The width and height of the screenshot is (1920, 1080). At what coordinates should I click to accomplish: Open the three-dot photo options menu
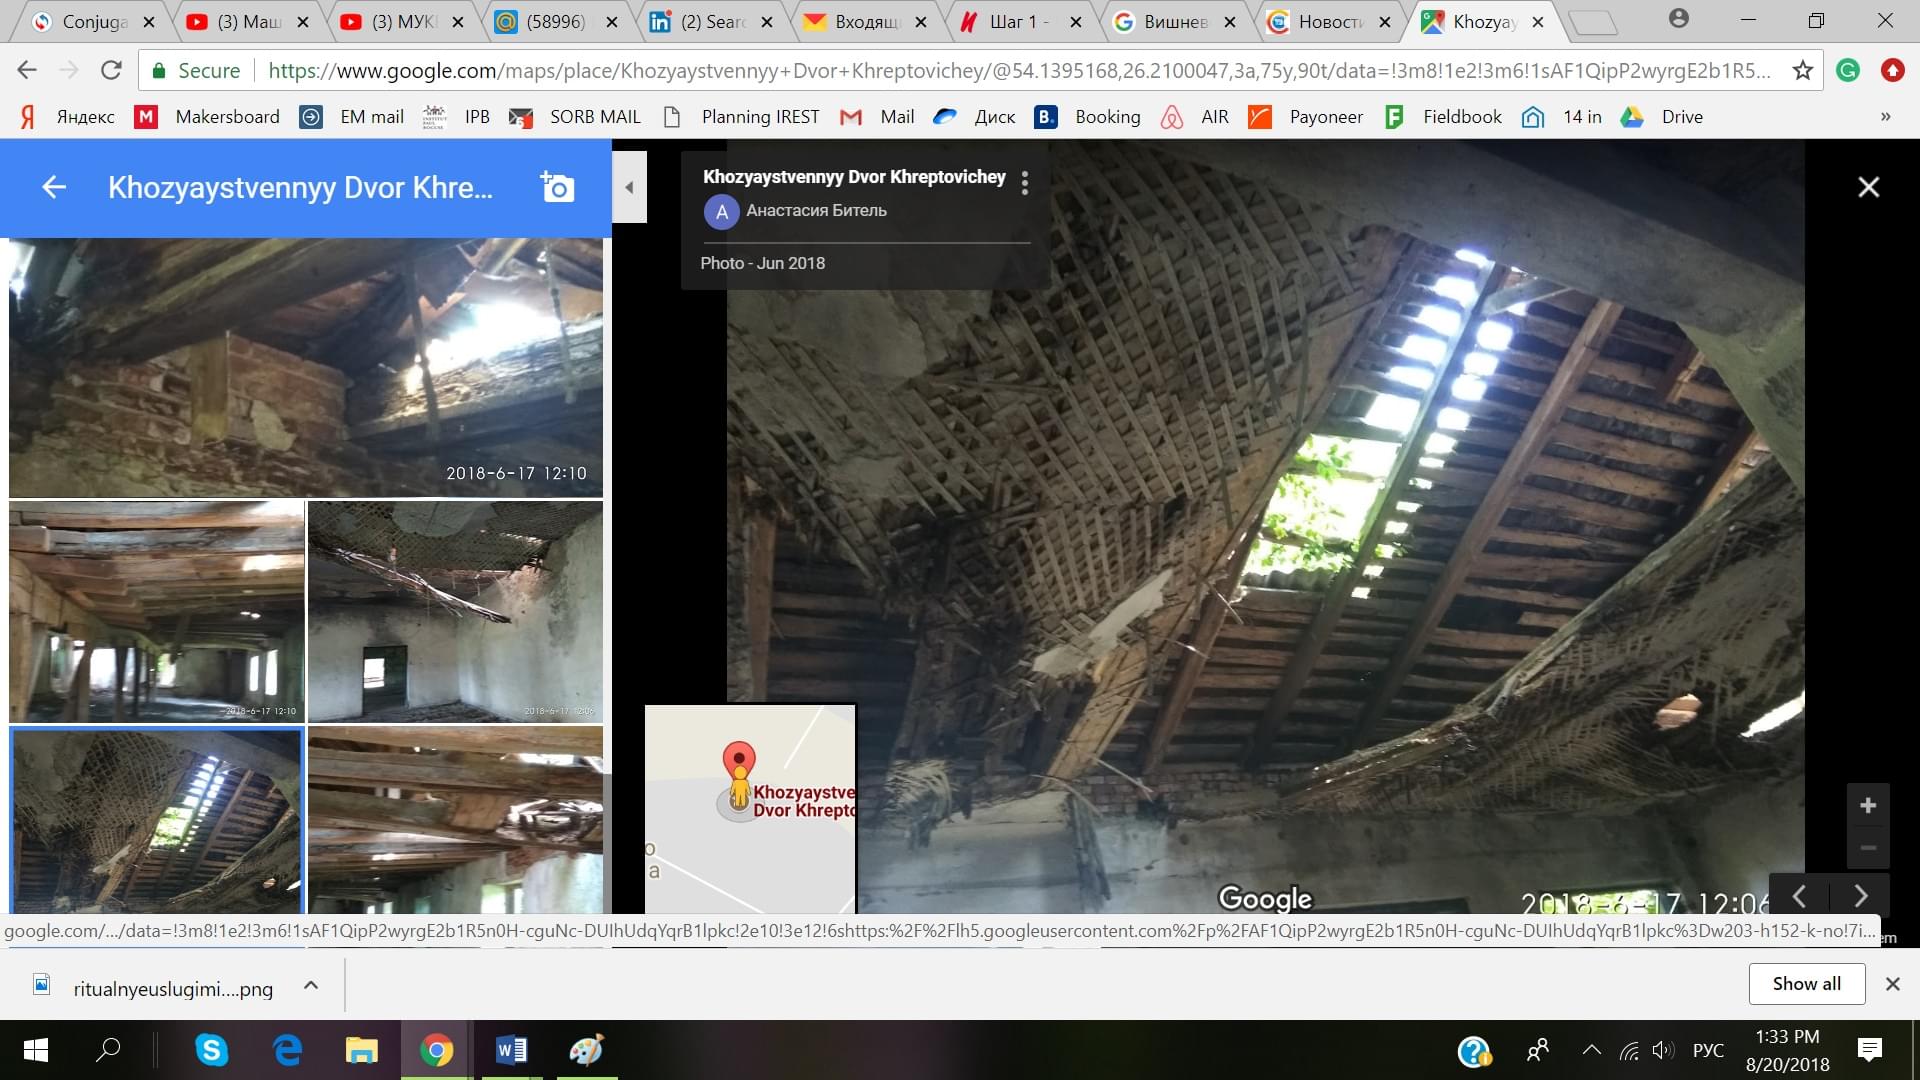click(x=1024, y=182)
